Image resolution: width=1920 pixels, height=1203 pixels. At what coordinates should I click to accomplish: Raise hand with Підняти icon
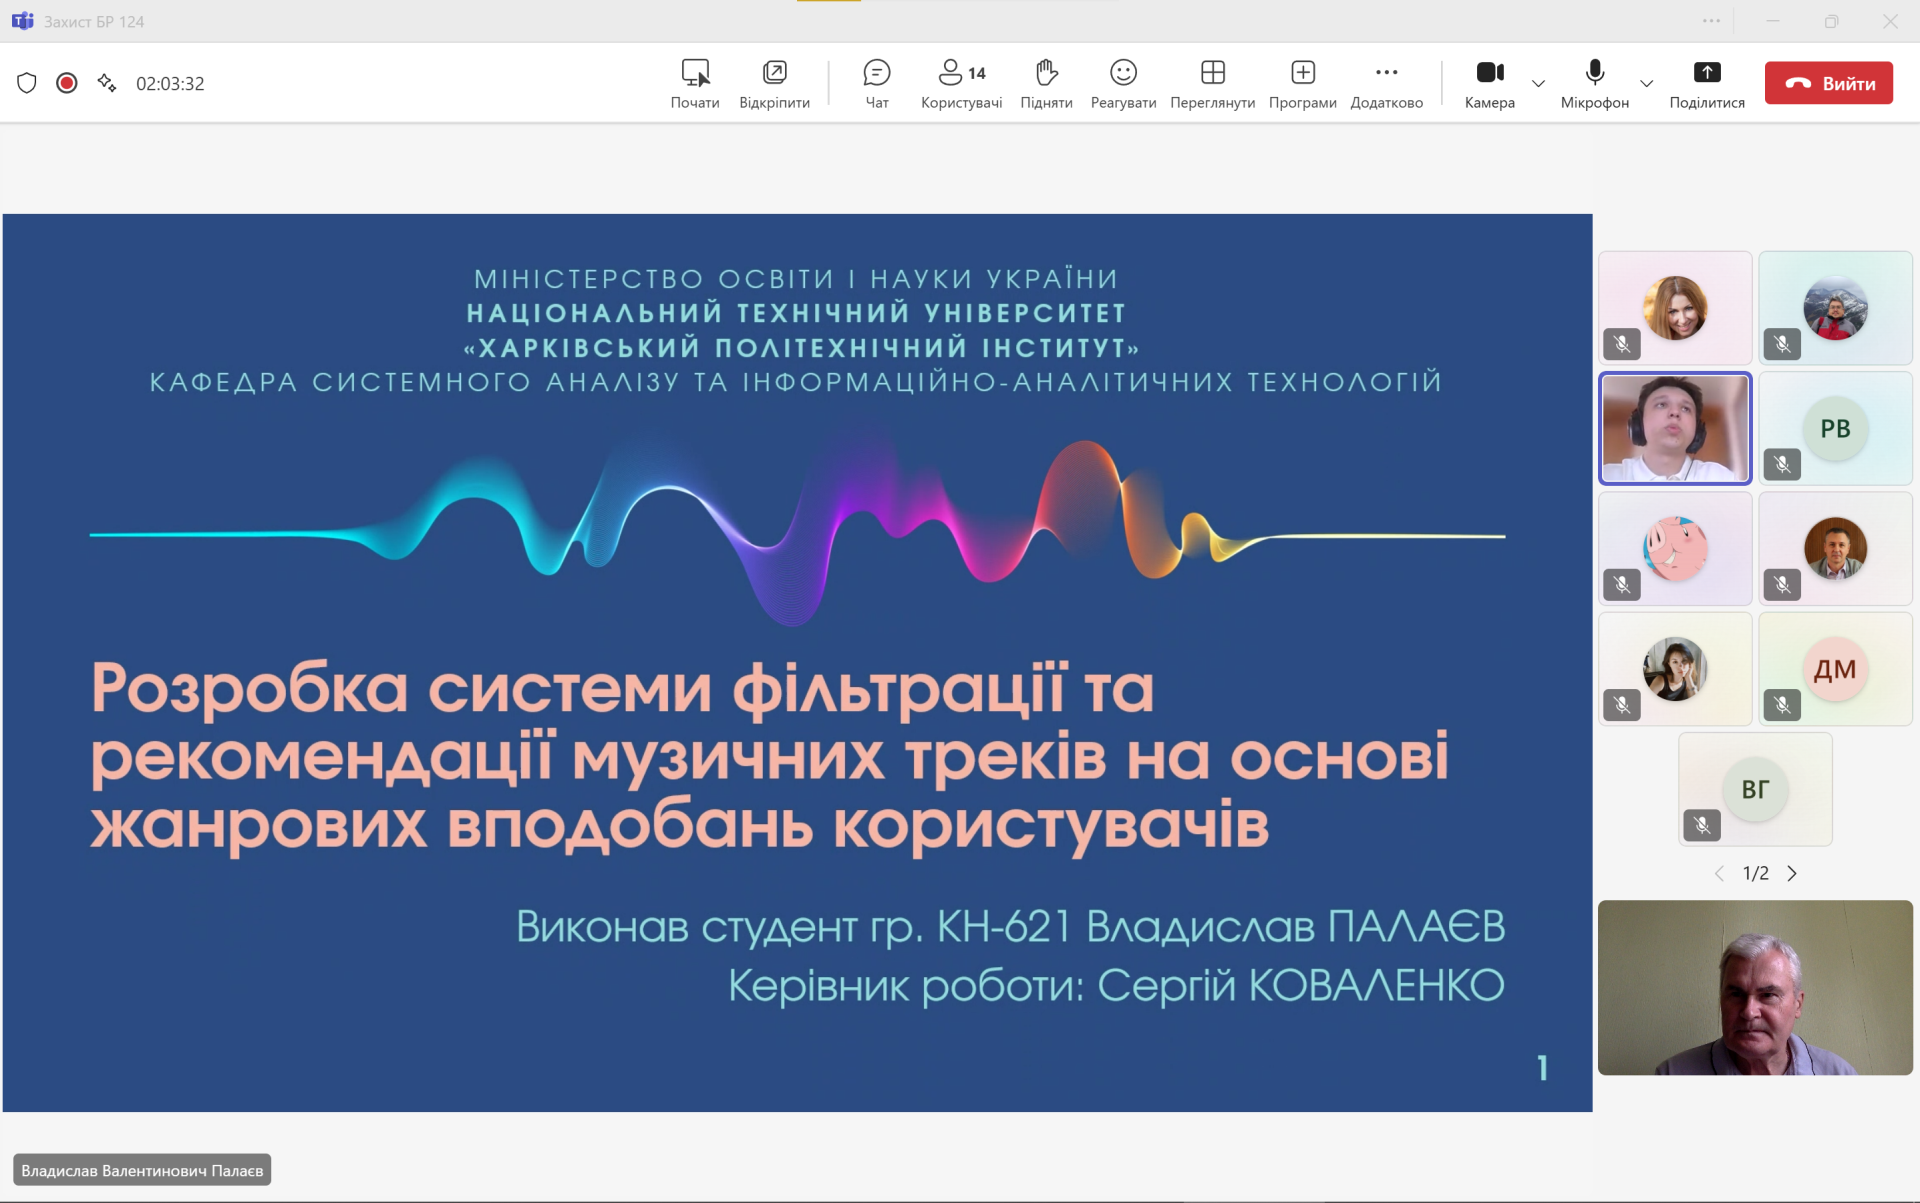coord(1046,83)
